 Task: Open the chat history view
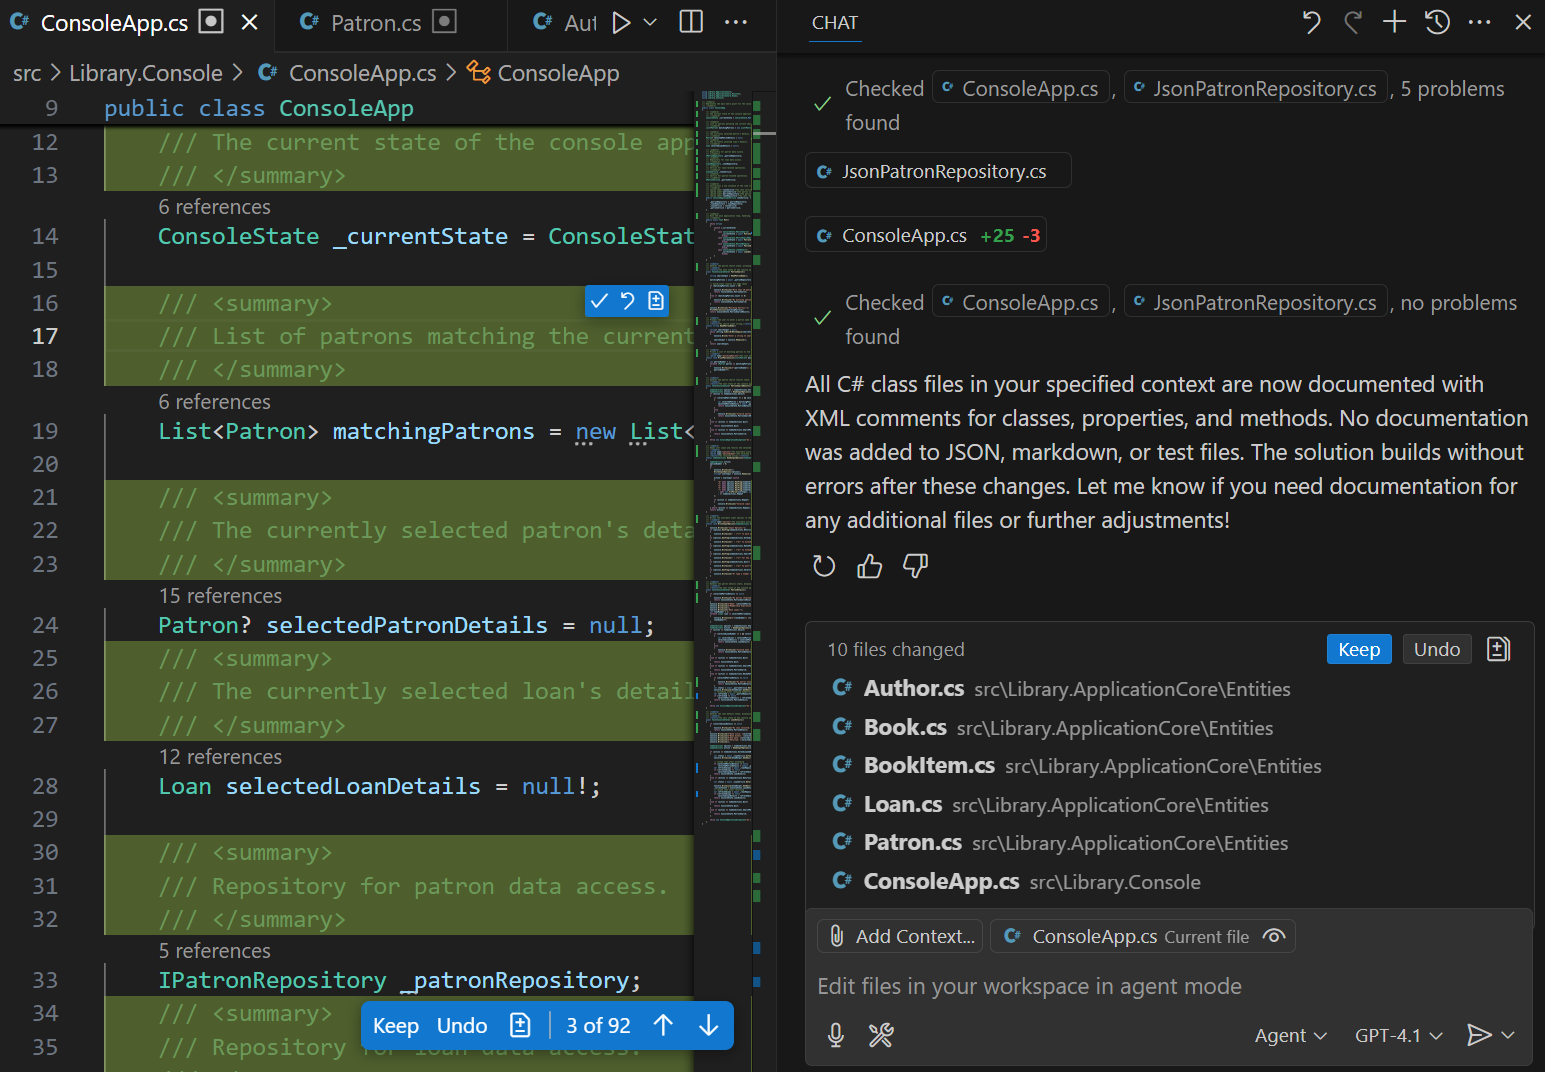tap(1437, 22)
